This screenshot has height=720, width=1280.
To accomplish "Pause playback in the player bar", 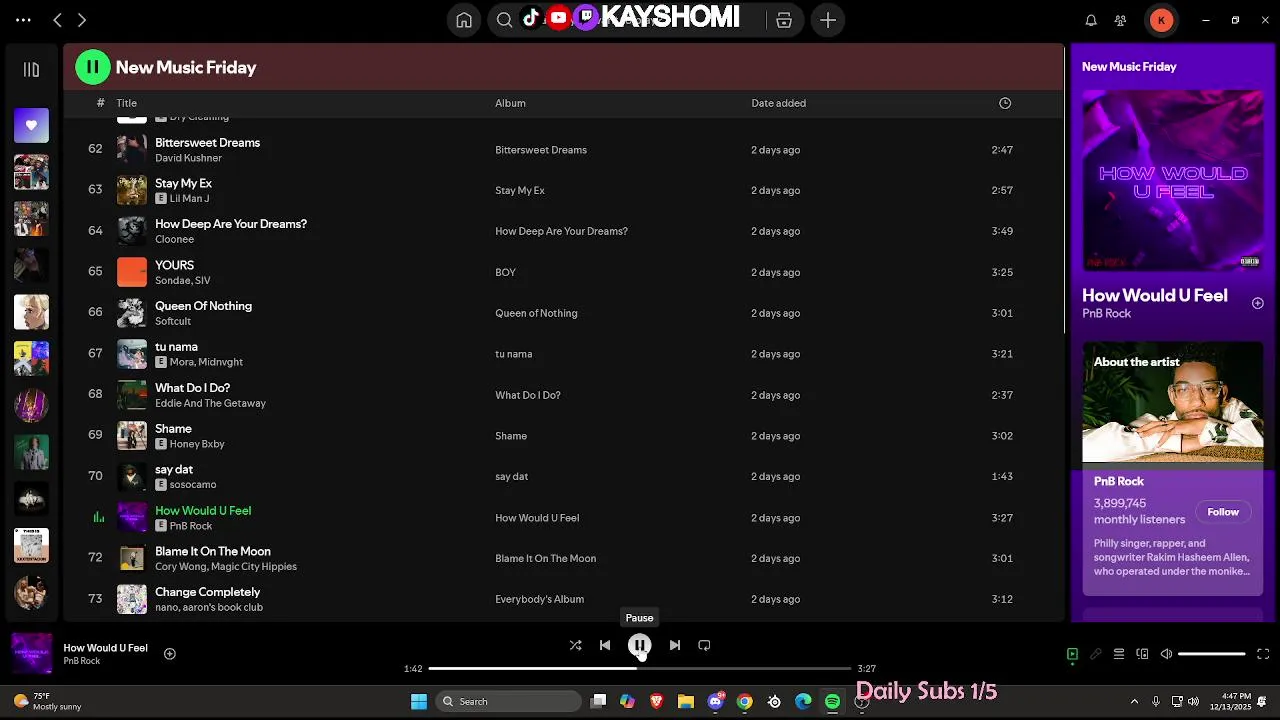I will point(639,645).
